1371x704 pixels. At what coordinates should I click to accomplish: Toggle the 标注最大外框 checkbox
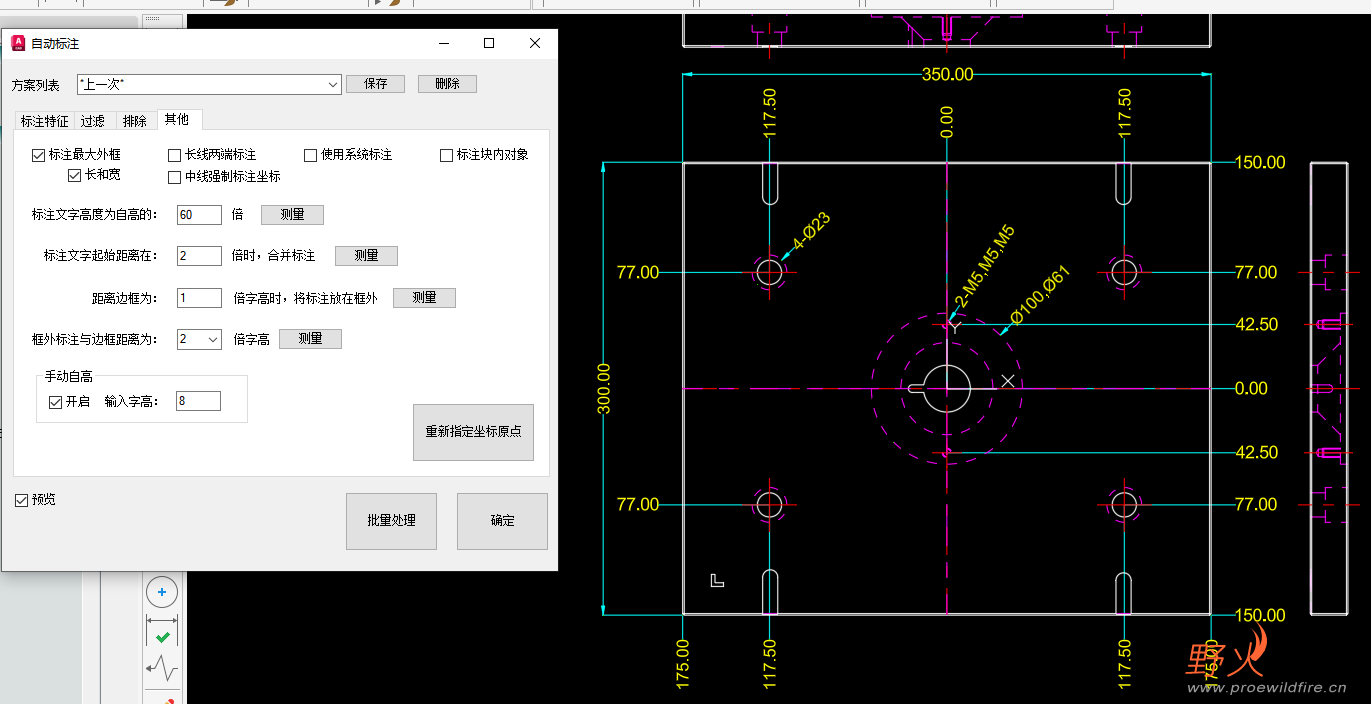coord(76,155)
